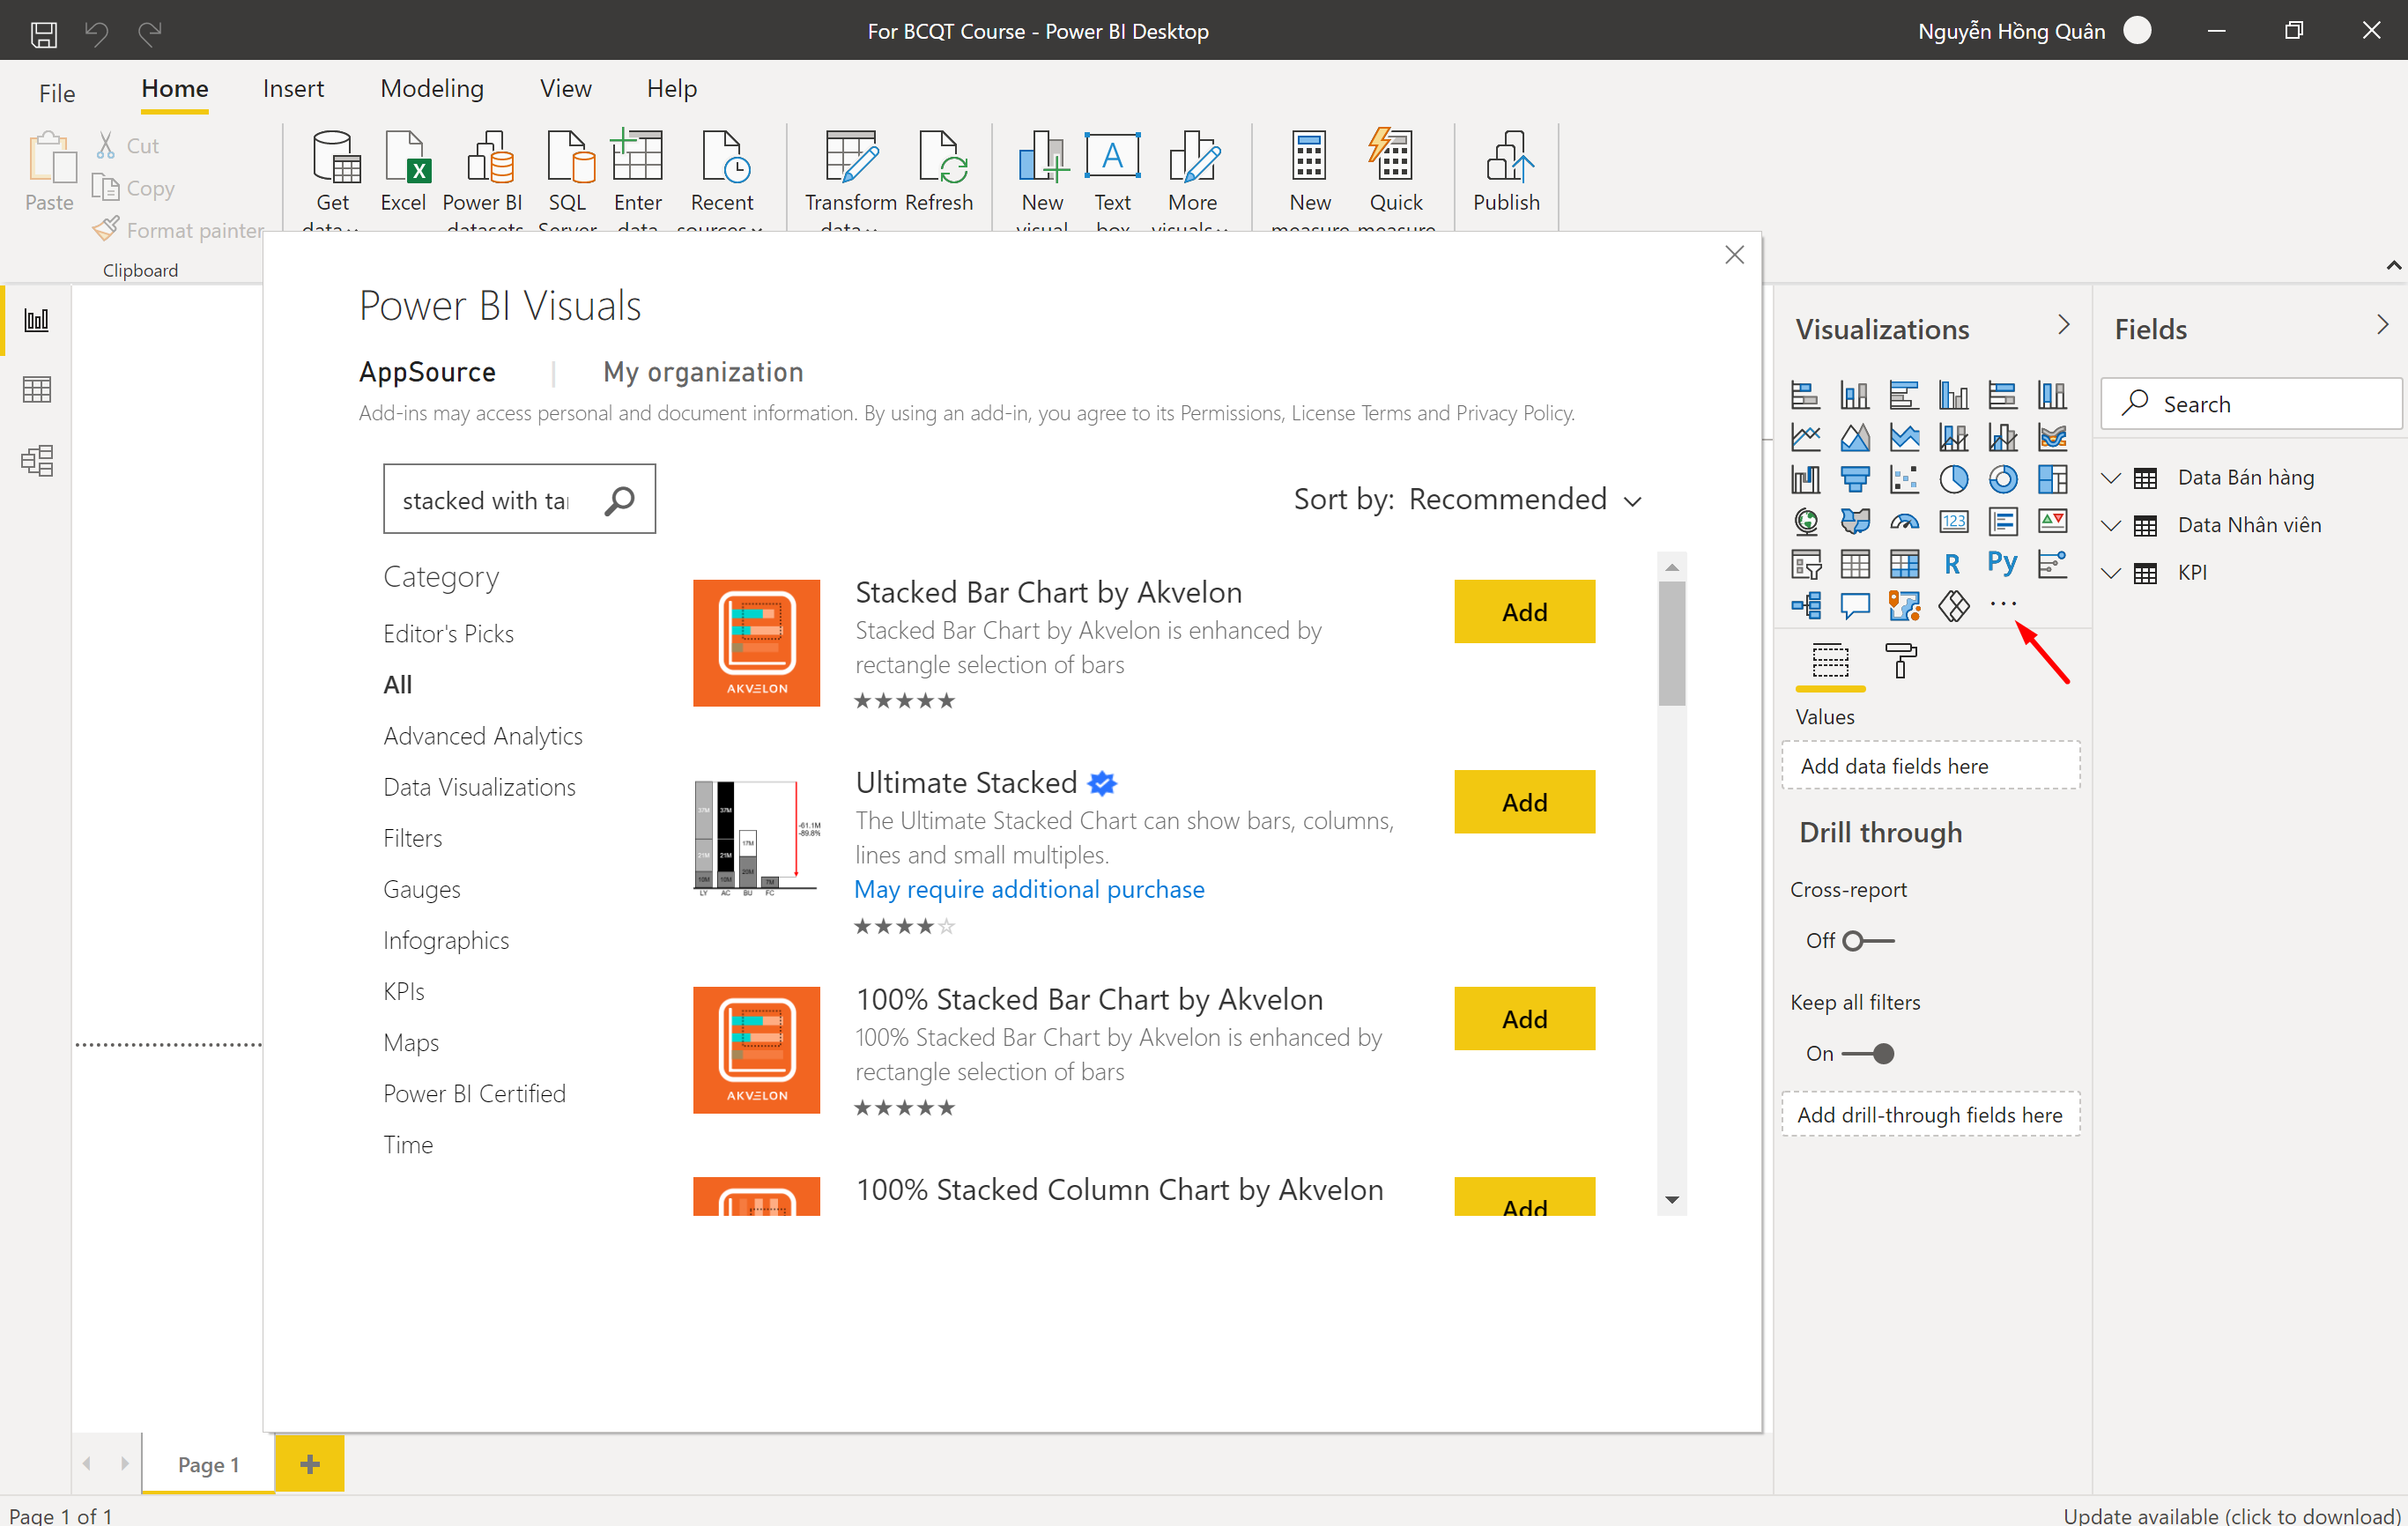Screen dimensions: 2408x1526
Task: Select the slicer visual
Action: click(1805, 564)
